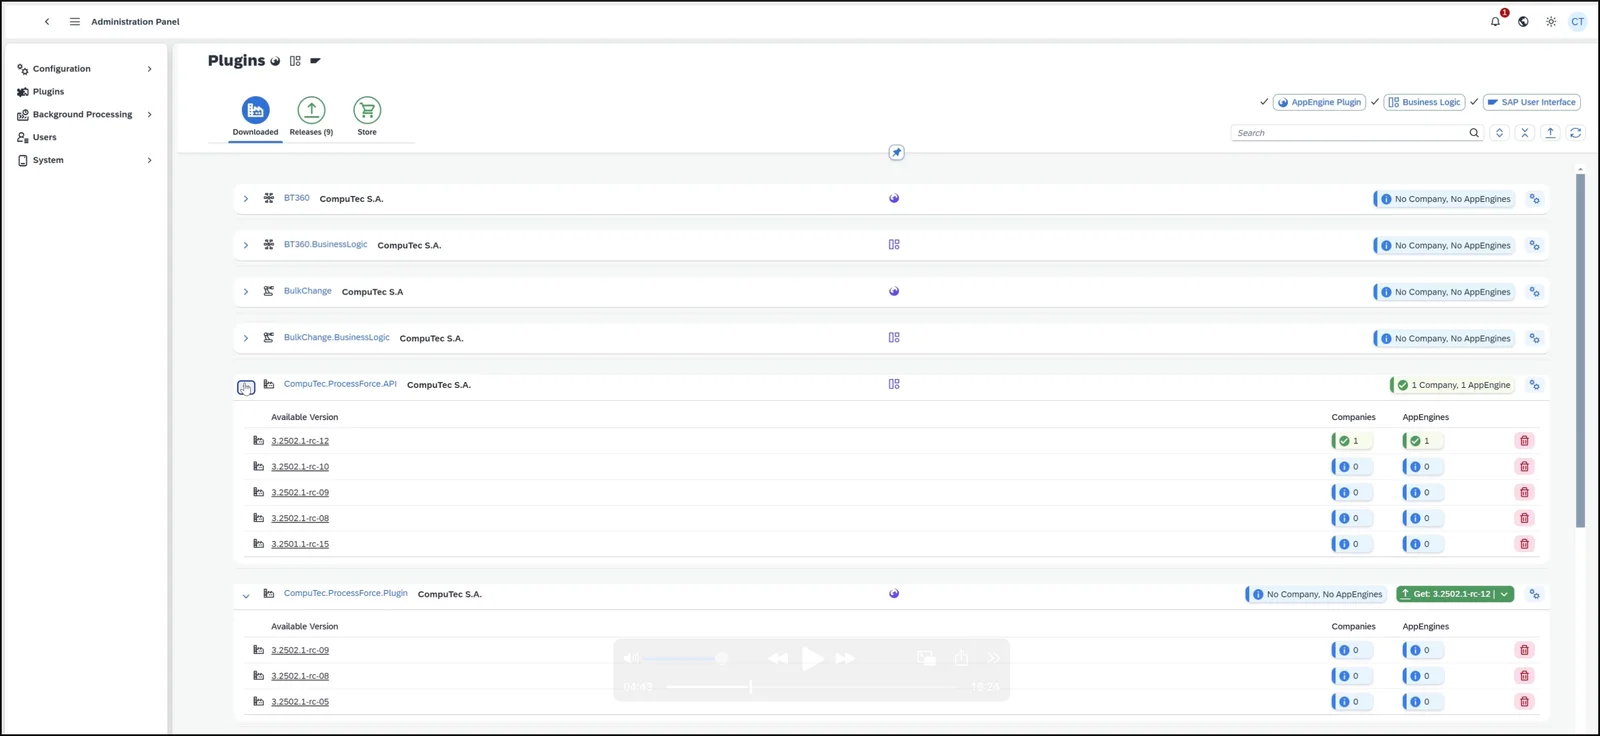Toggle the AppEngine Plugin filter
Viewport: 1600px width, 736px height.
click(x=1319, y=102)
